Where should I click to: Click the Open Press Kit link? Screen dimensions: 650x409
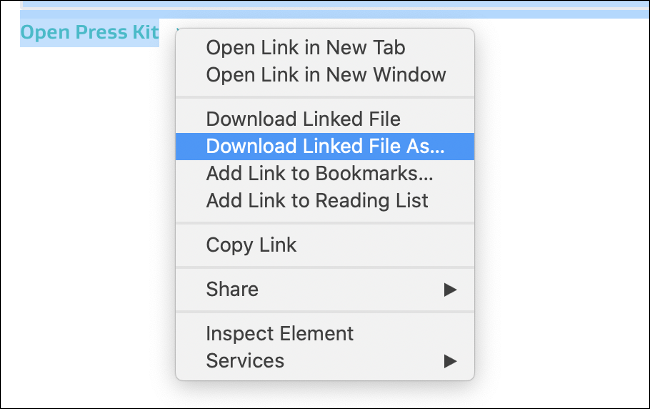pos(89,32)
